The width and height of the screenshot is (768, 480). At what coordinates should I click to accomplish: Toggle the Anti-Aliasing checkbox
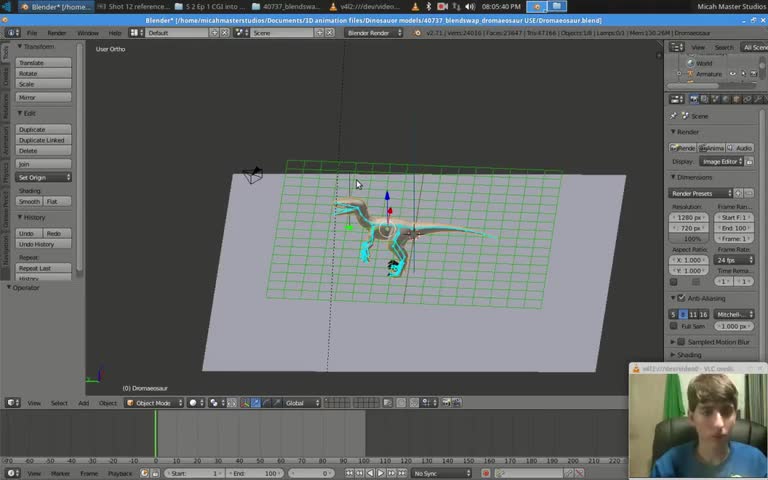[x=681, y=298]
